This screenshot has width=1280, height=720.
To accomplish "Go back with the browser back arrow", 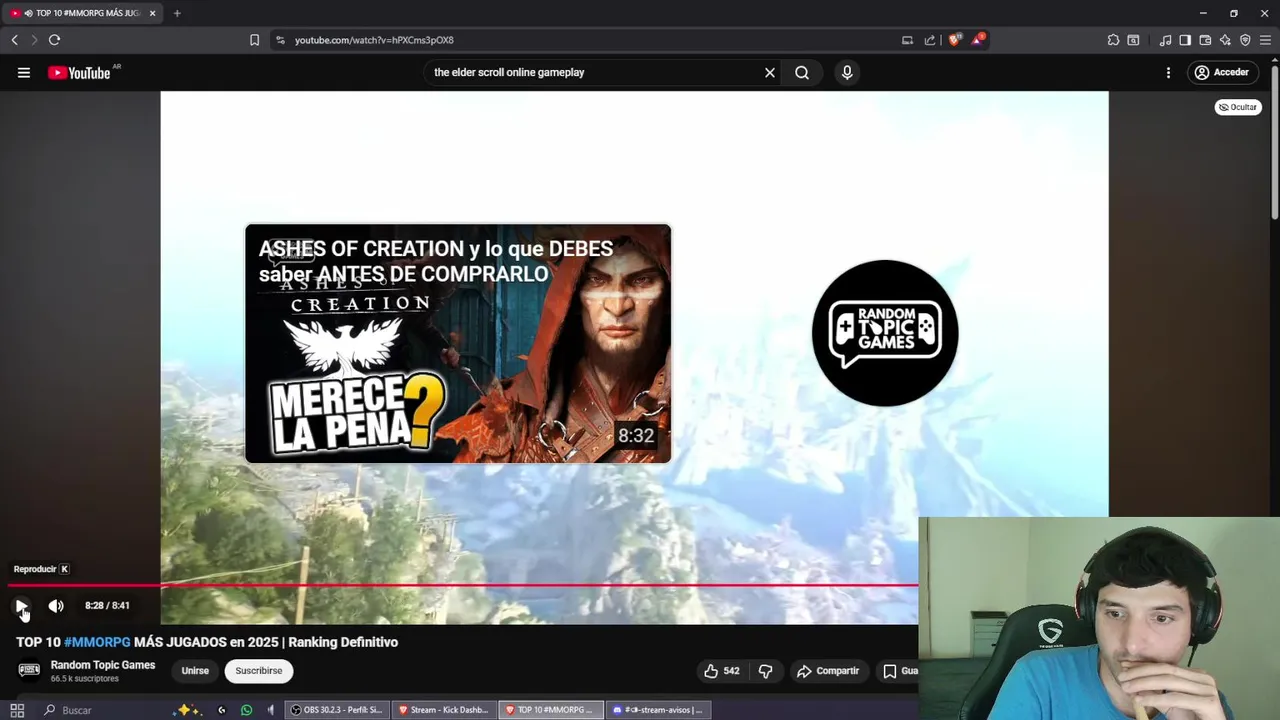I will pyautogui.click(x=14, y=40).
